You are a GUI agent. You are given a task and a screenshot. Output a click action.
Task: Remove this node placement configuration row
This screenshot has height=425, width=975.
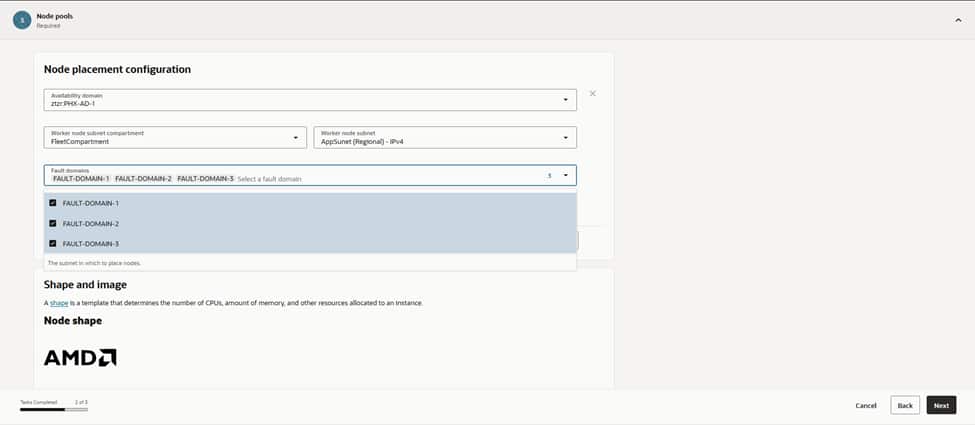(x=593, y=93)
